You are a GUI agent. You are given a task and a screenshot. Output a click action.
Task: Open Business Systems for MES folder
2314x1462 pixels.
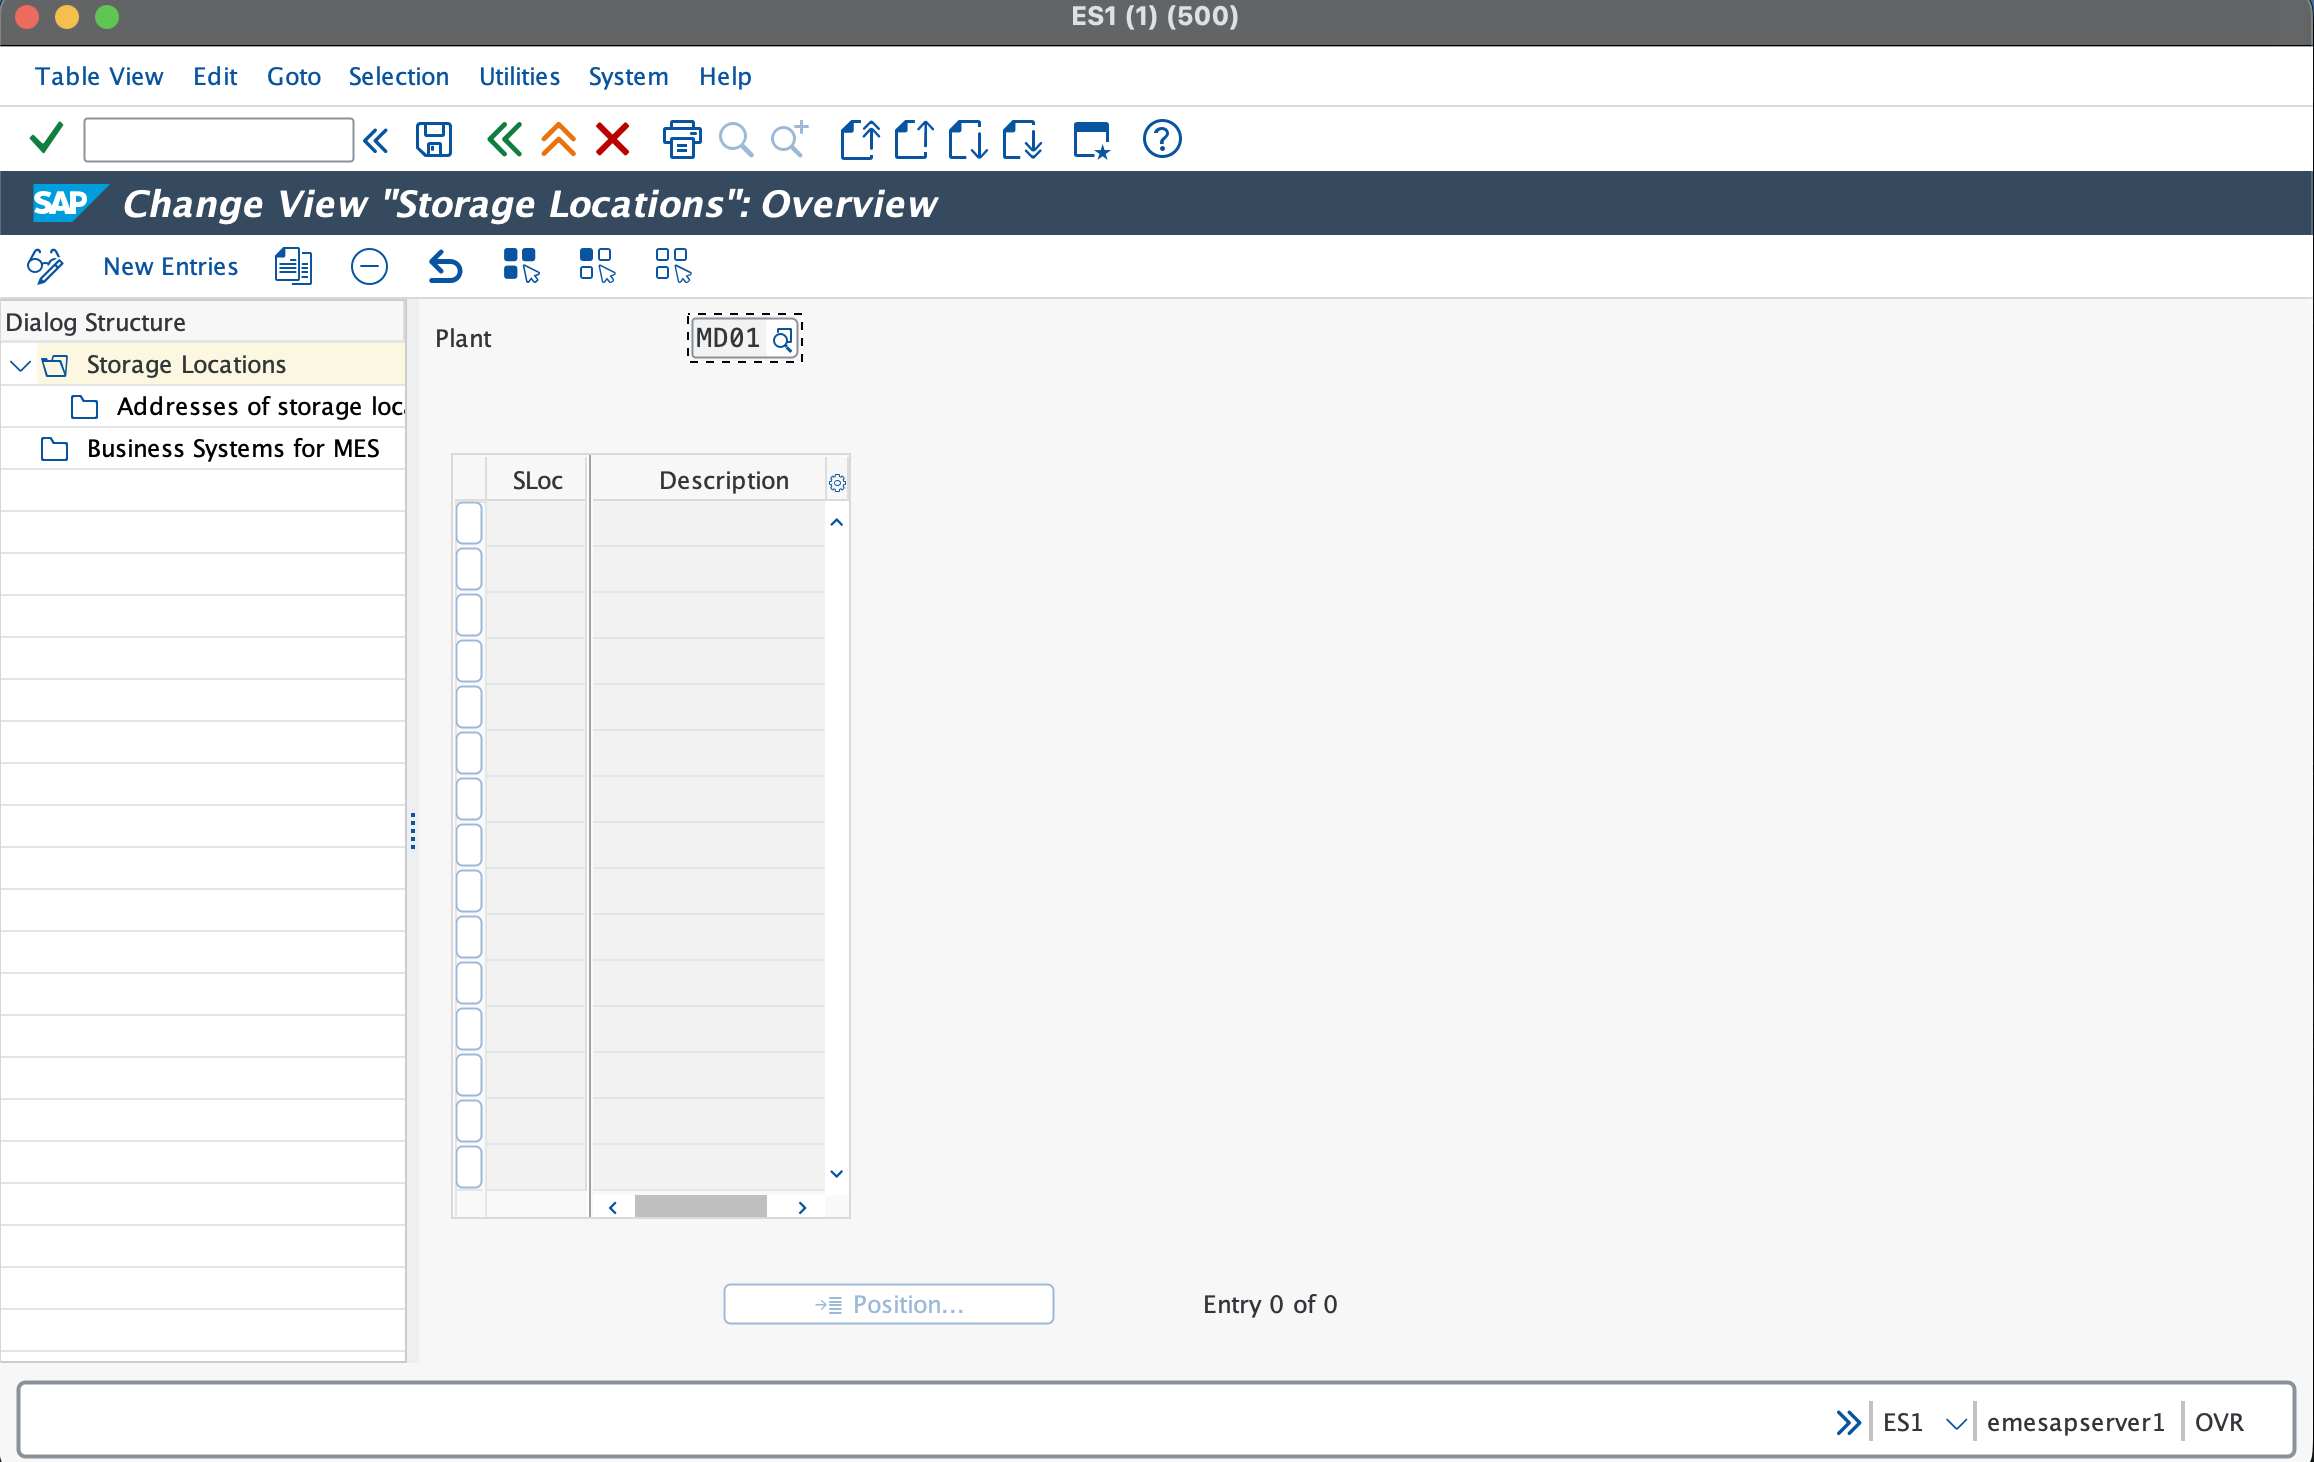[x=233, y=449]
